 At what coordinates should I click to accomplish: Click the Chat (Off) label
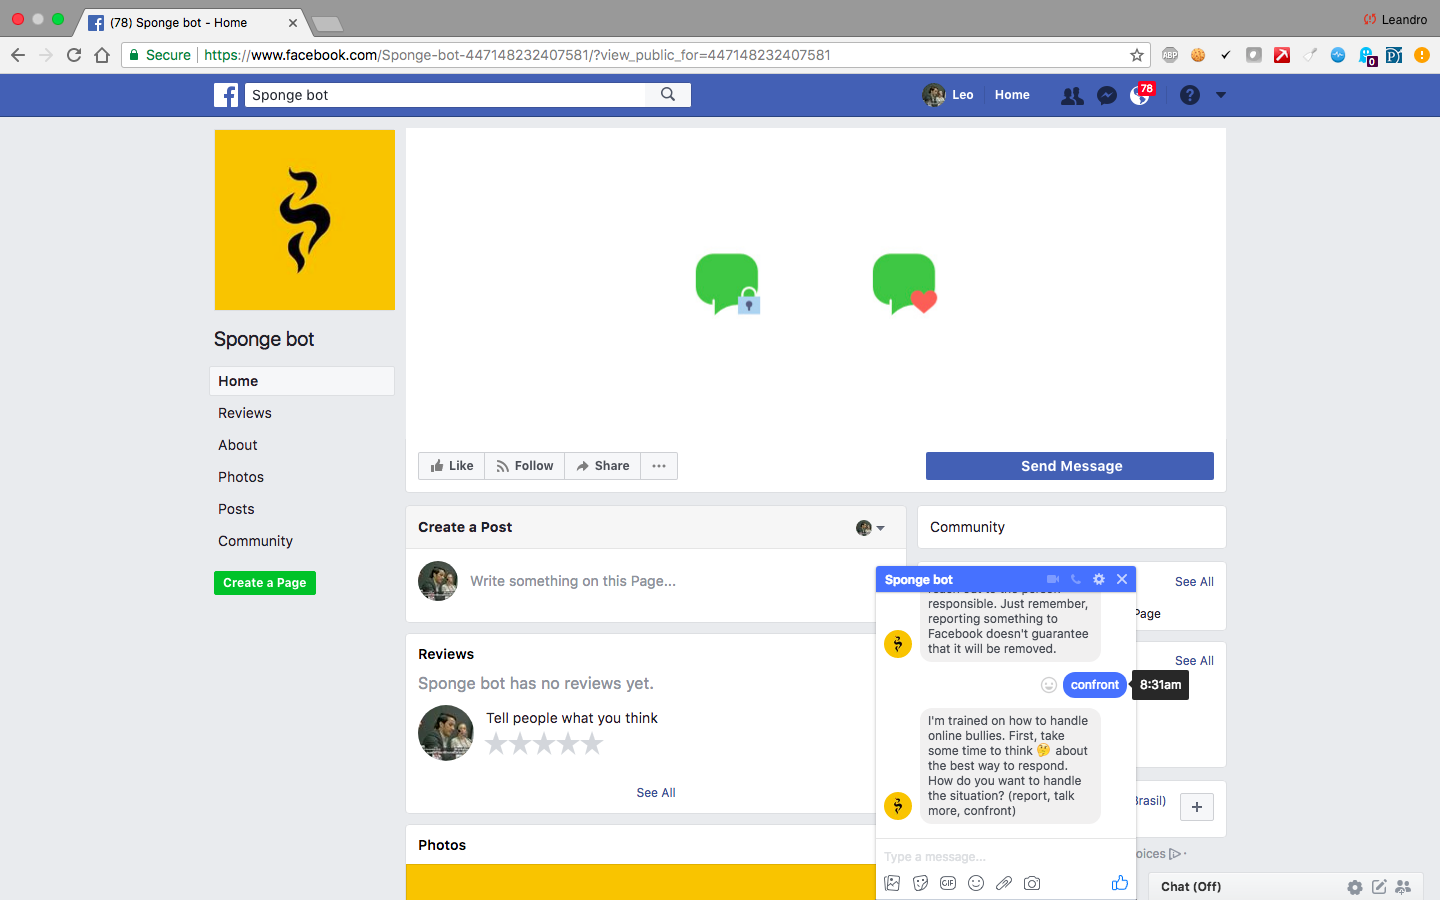(1191, 887)
